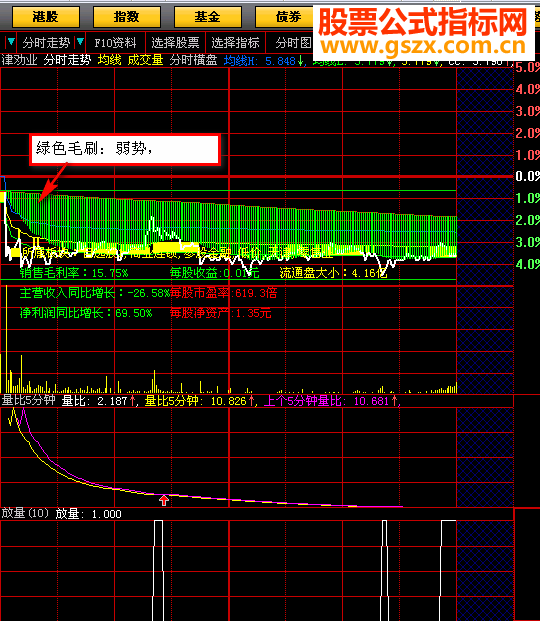Open the F10资料 tab
Screen dimensions: 540x621
point(115,42)
